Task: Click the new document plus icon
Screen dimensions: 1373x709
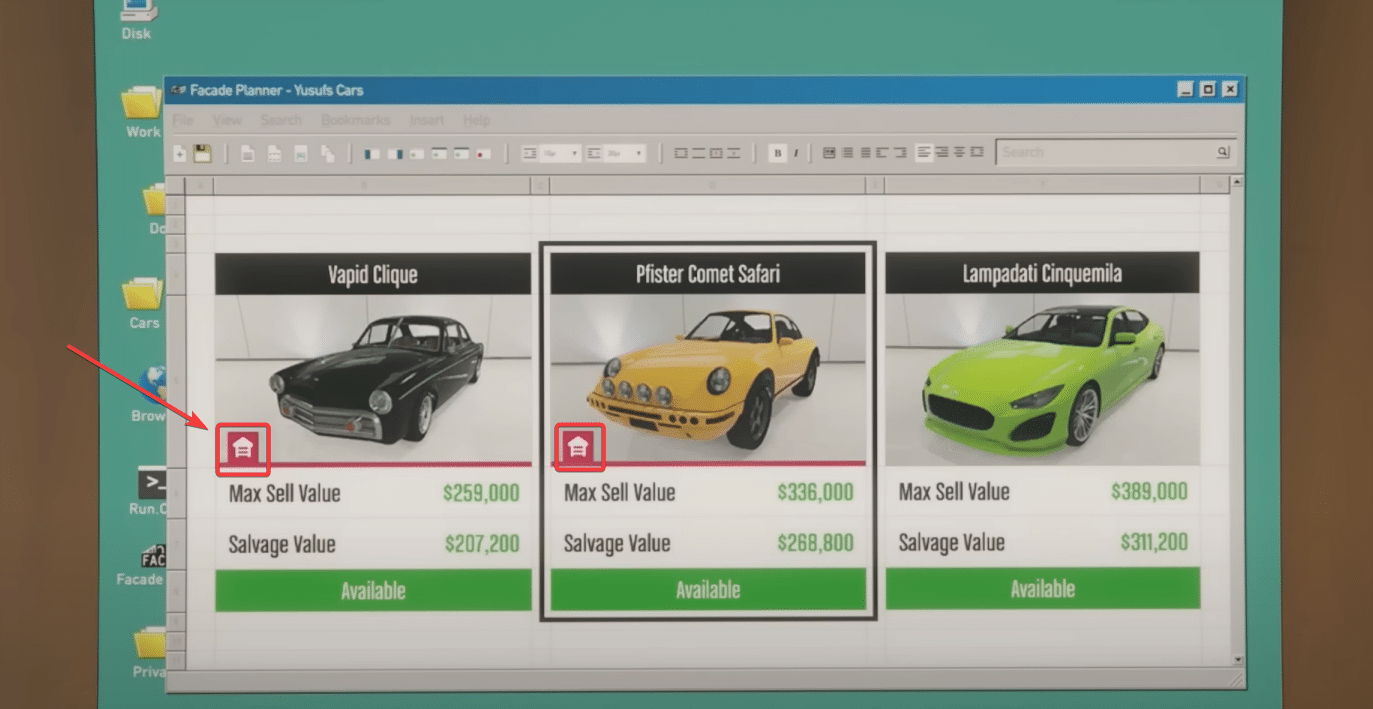Action: [180, 153]
